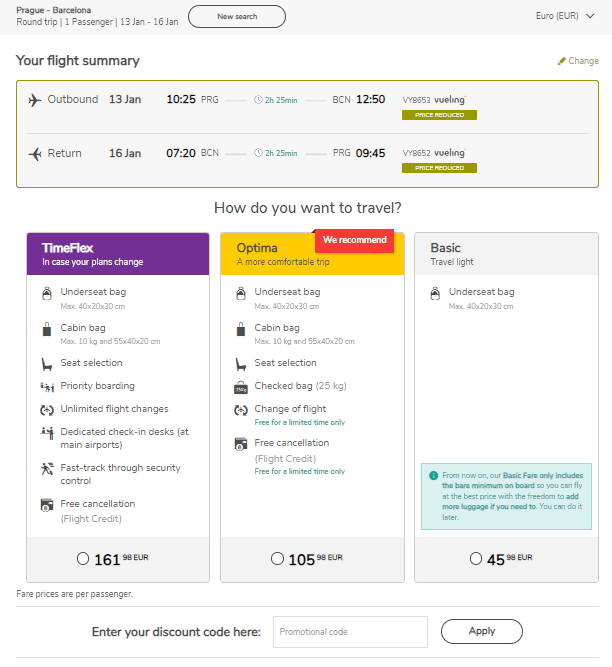Screen dimensions: 612x667
Task: Choose the Basic 45 EUR fare
Action: [476, 558]
